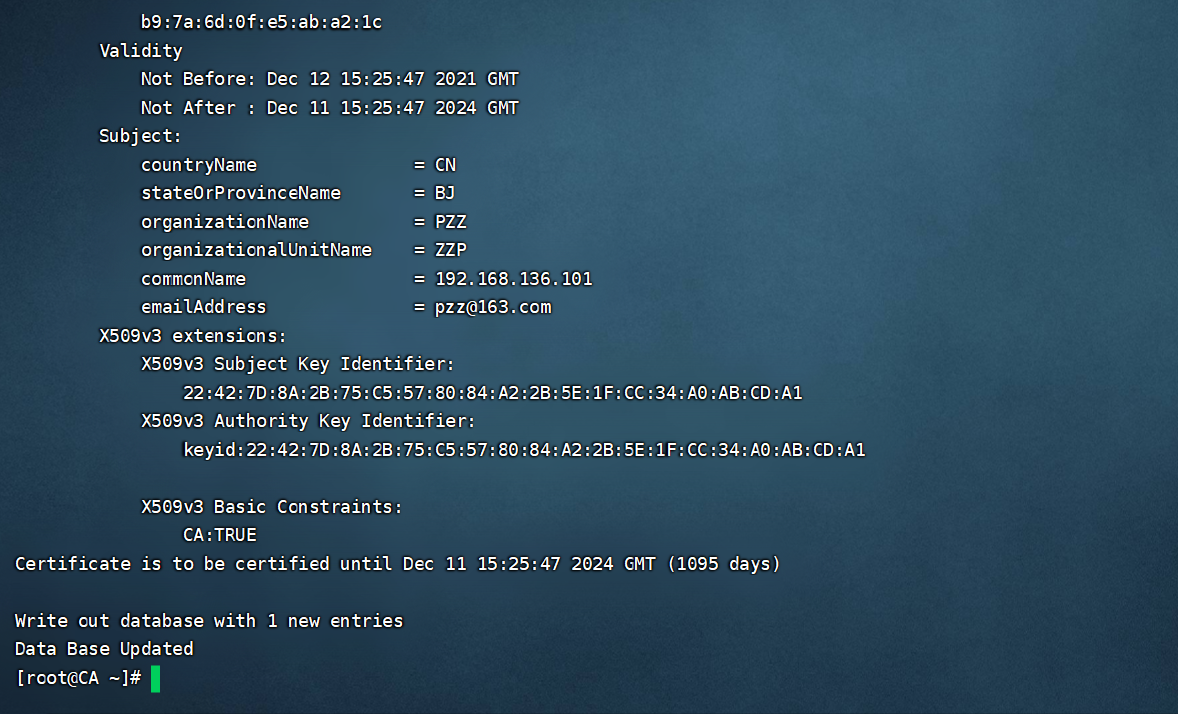Click the commonName value '192.168.136.101'
The width and height of the screenshot is (1178, 714).
point(514,279)
